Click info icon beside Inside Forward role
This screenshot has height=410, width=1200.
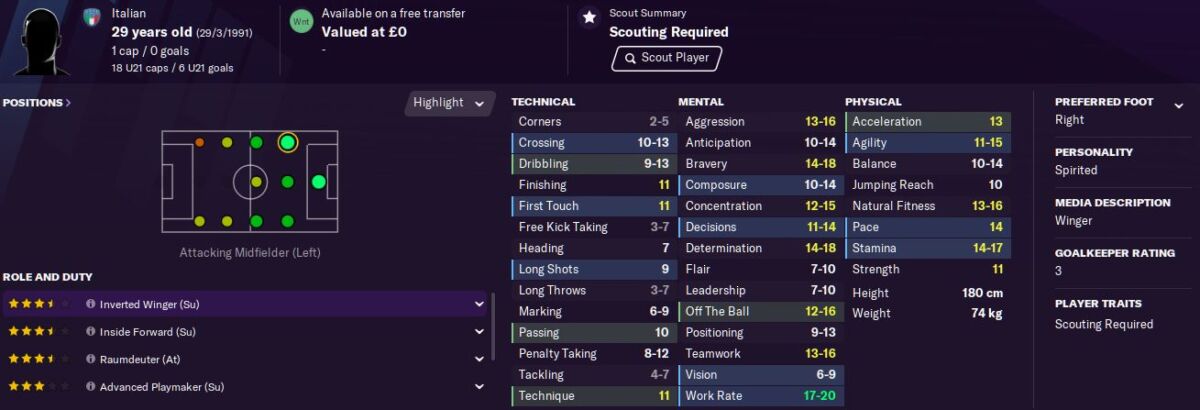pos(90,332)
